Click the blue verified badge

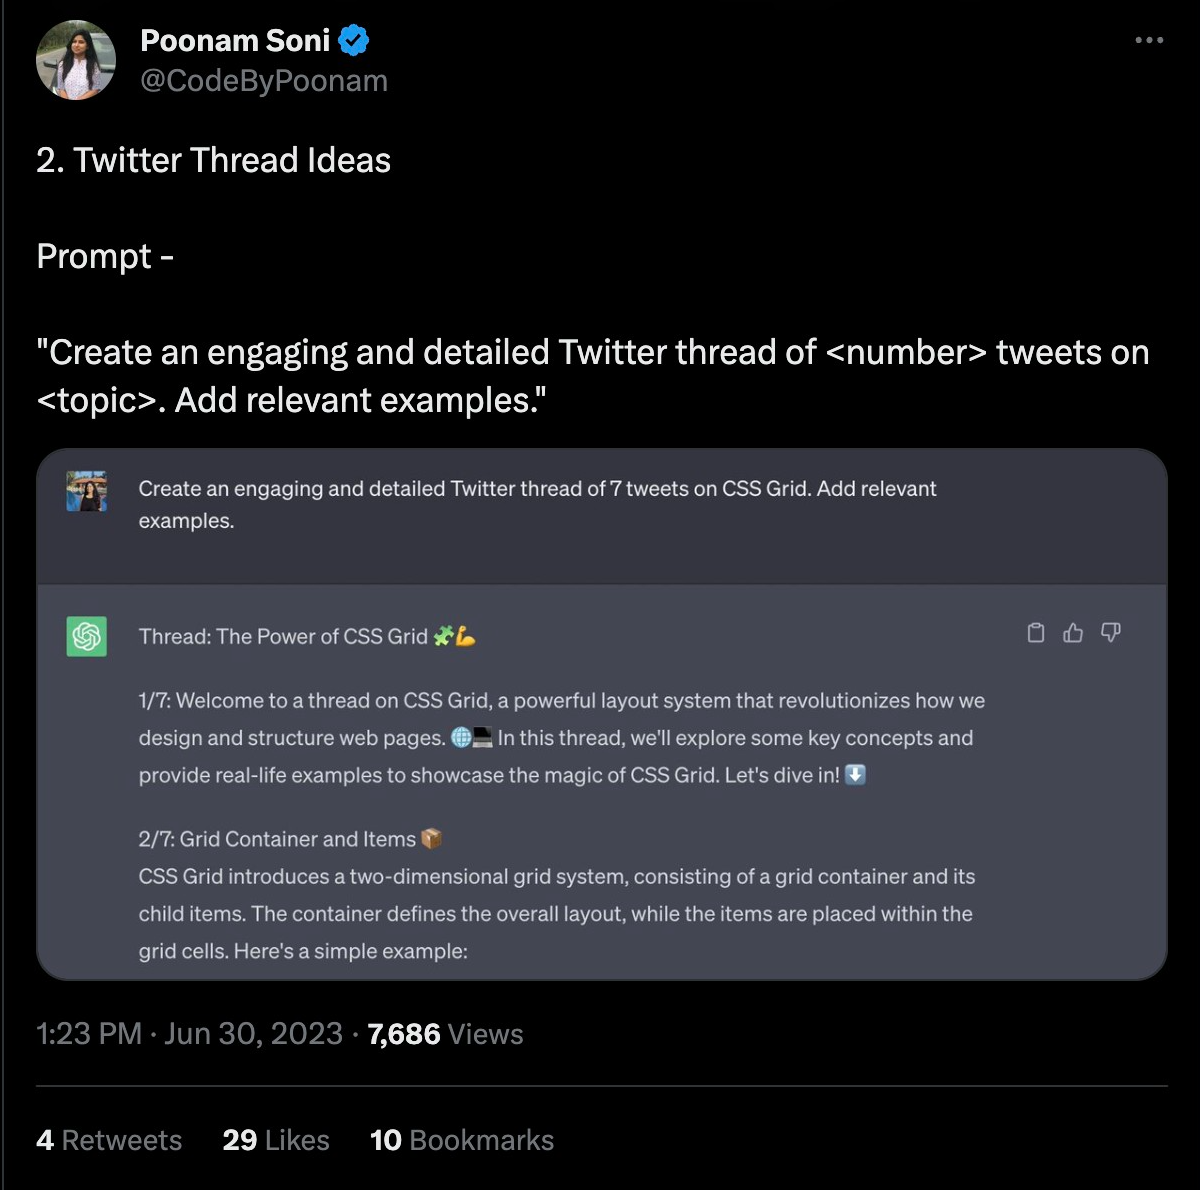click(354, 41)
